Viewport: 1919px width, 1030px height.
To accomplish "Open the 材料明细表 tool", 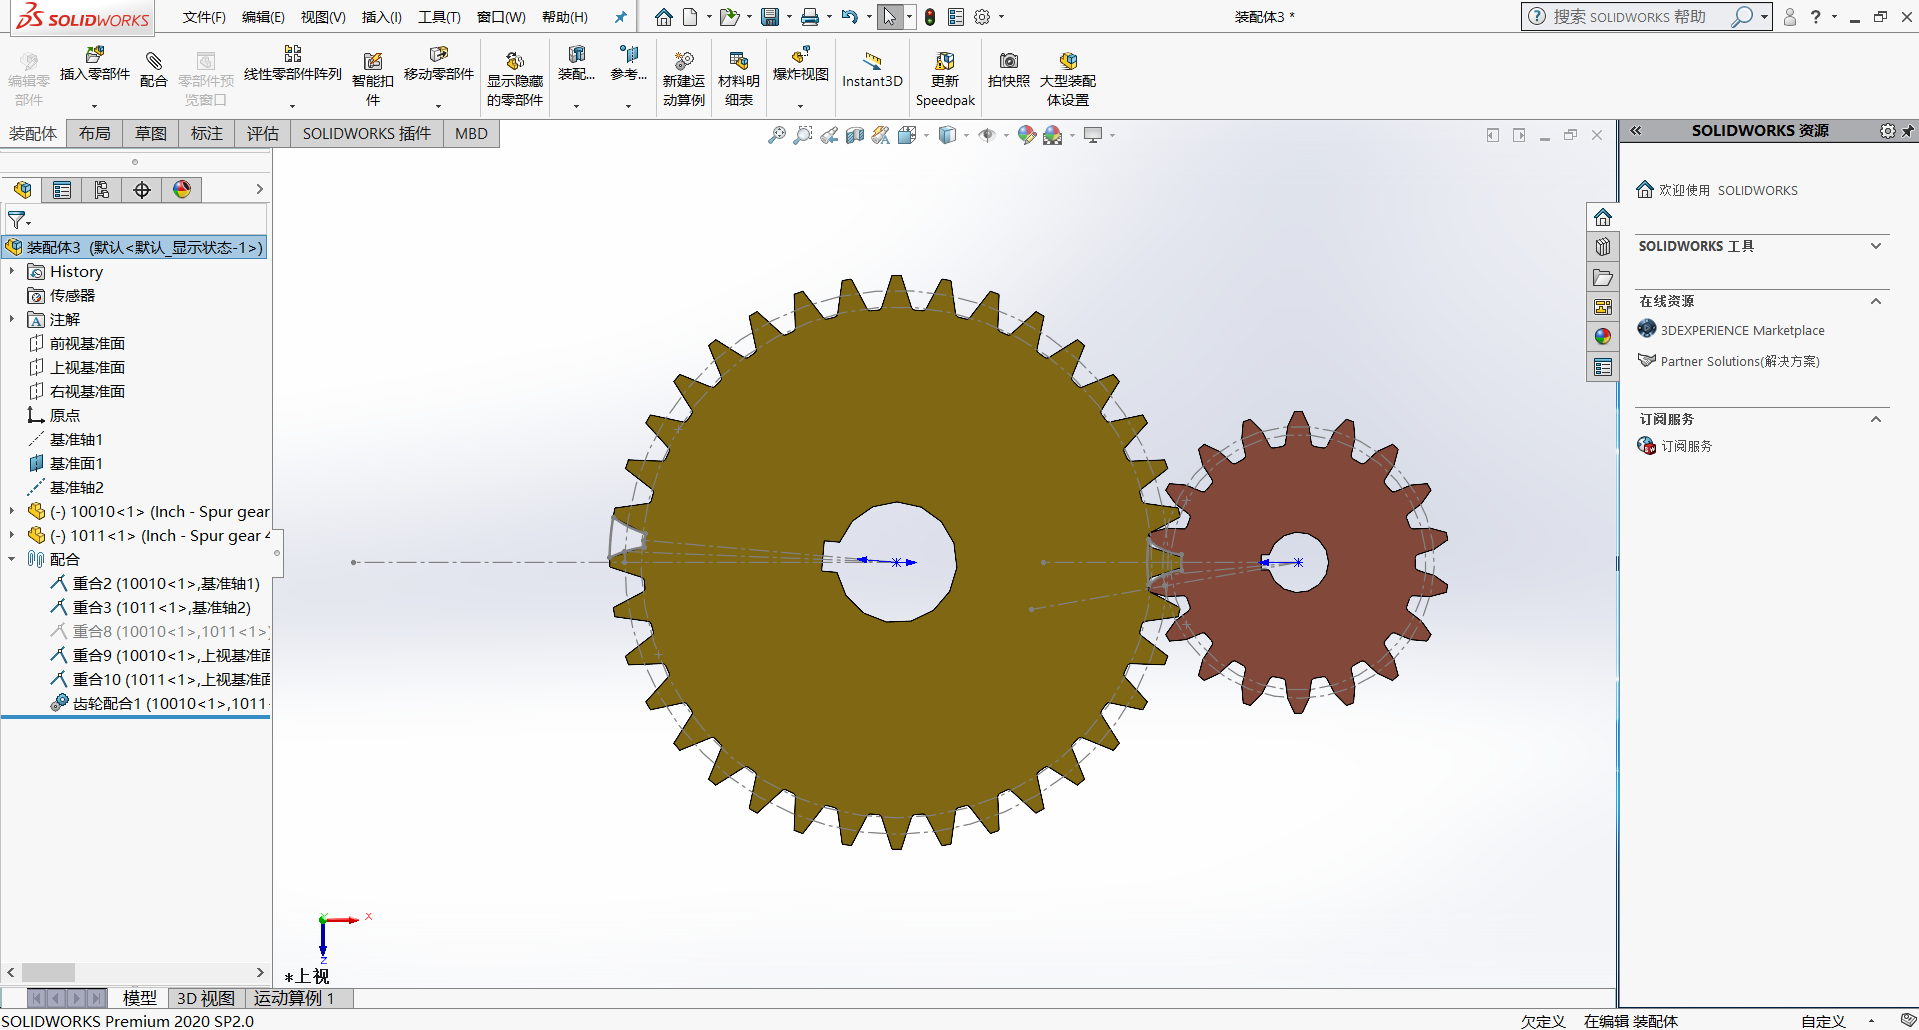I will click(738, 75).
